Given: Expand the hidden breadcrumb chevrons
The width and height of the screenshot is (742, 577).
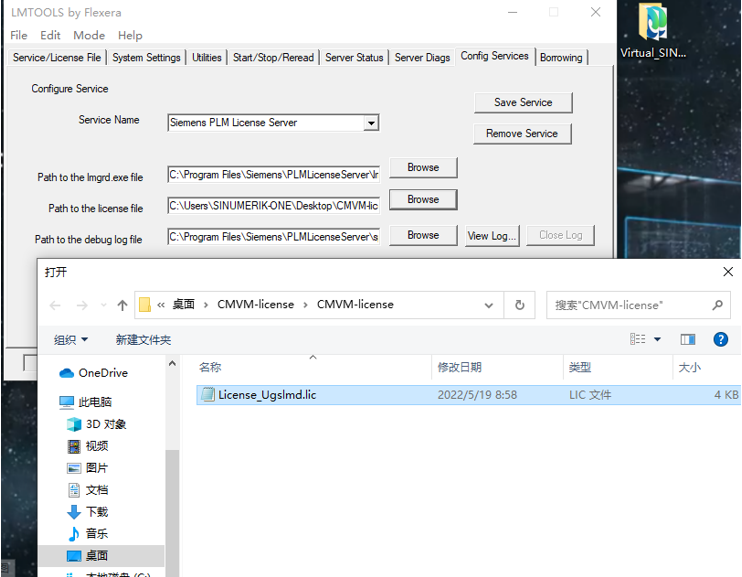Looking at the screenshot, I should point(161,305).
